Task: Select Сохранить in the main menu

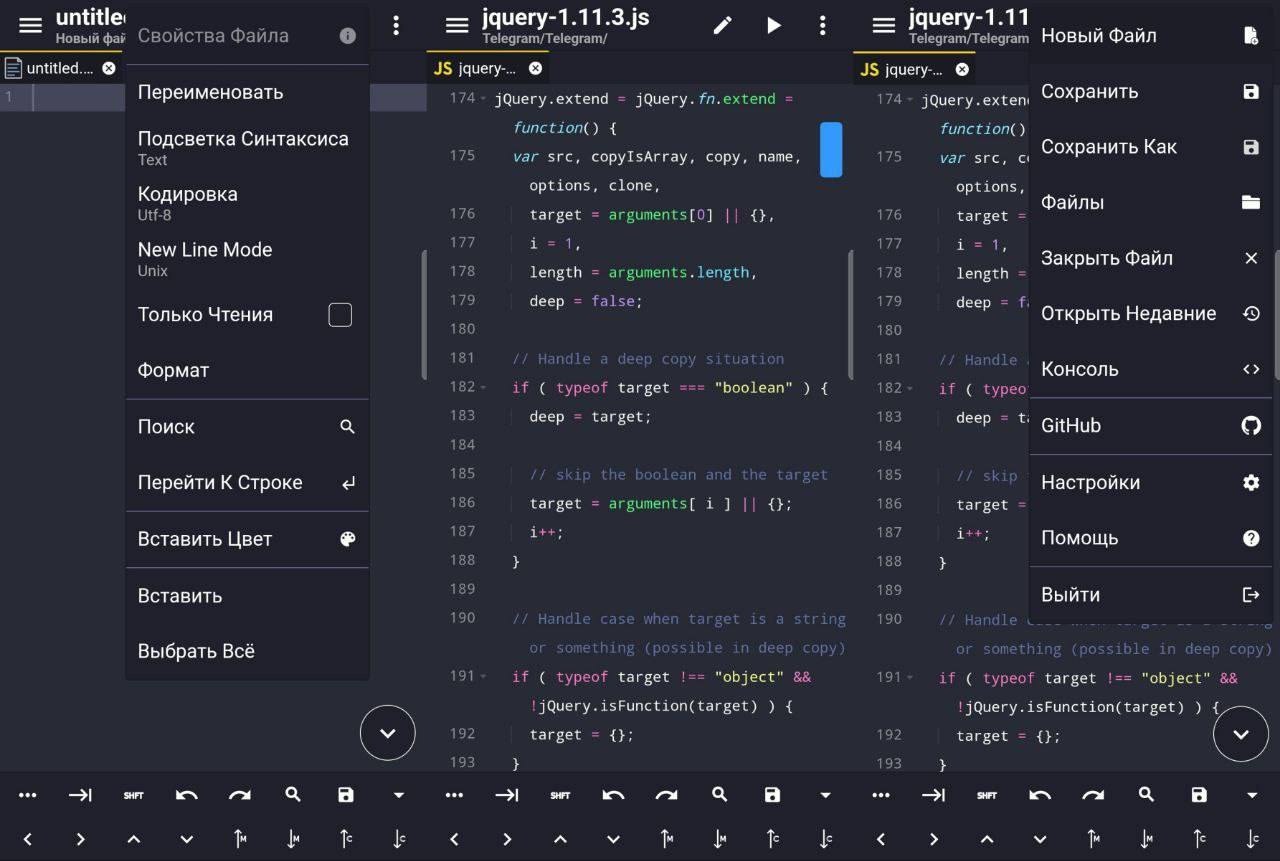Action: point(1150,92)
